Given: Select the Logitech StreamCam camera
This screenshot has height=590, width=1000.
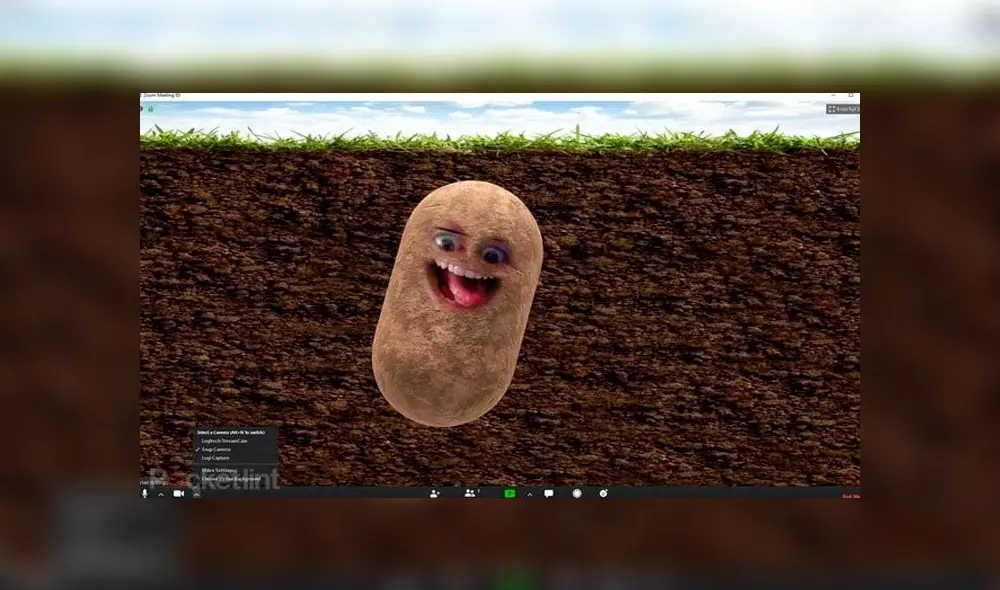Looking at the screenshot, I should pos(225,441).
